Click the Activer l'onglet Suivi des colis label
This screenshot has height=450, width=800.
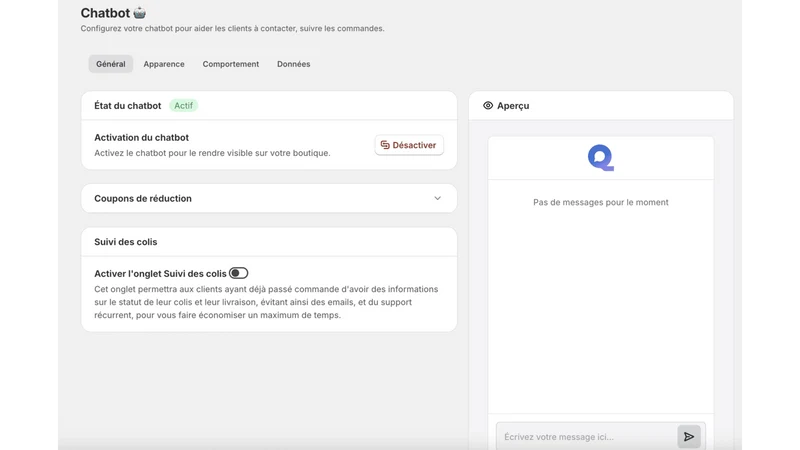click(160, 274)
